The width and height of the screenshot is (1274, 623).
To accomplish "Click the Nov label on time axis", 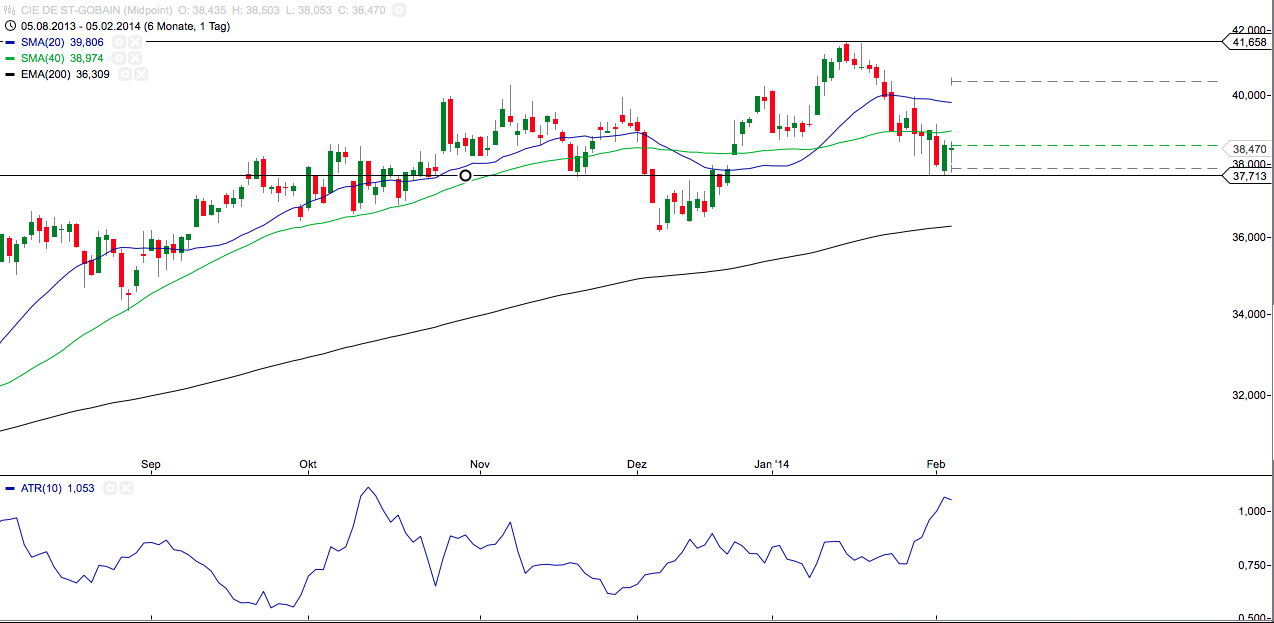I will [480, 464].
